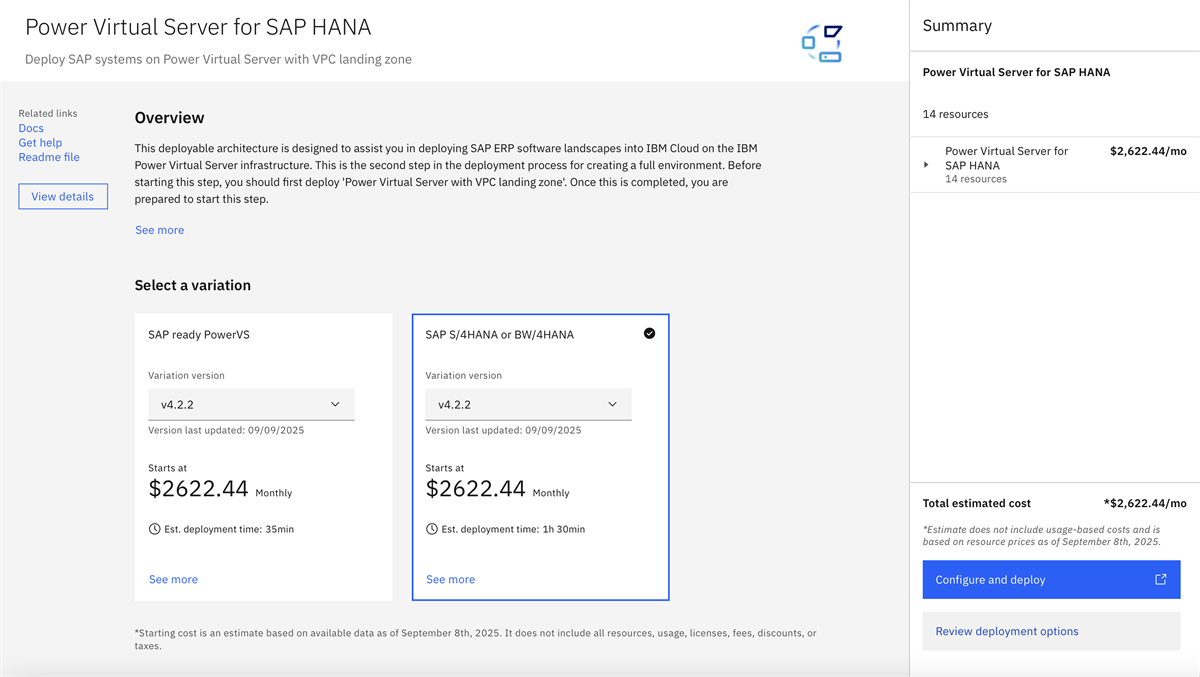This screenshot has height=677, width=1200.
Task: Click the $2,622.44/mo total estimated cost value
Action: [x=1145, y=504]
